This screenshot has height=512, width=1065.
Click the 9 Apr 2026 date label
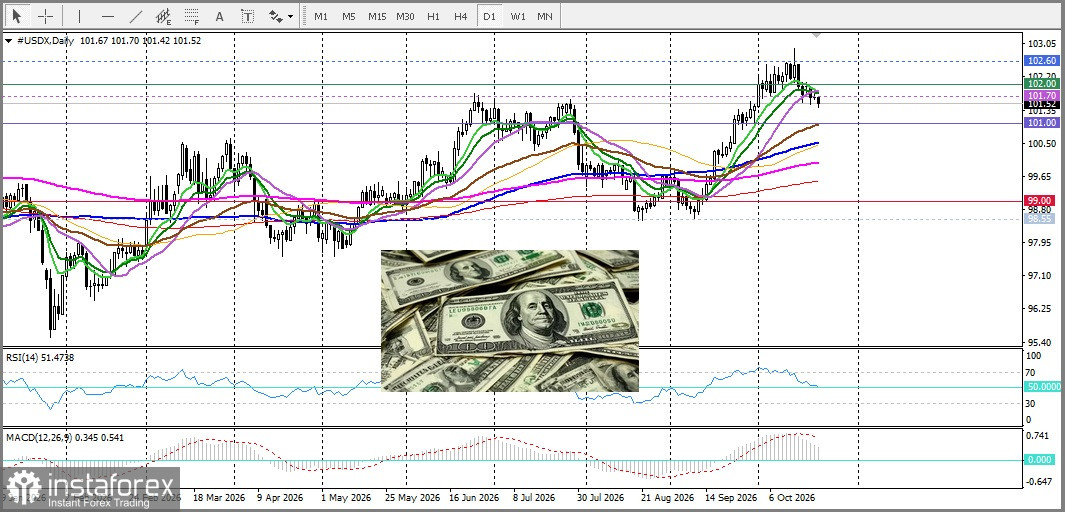281,497
